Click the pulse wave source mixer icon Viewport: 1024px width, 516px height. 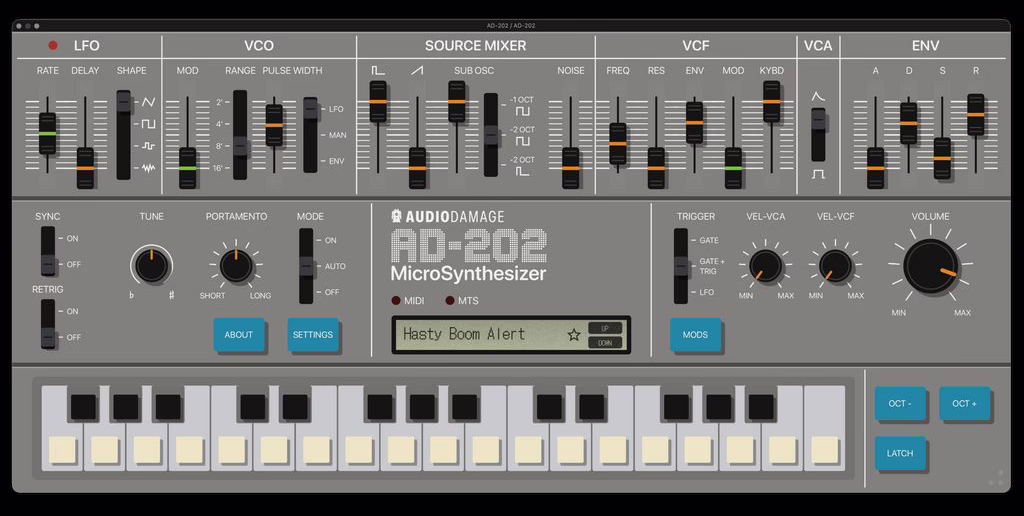pyautogui.click(x=378, y=71)
